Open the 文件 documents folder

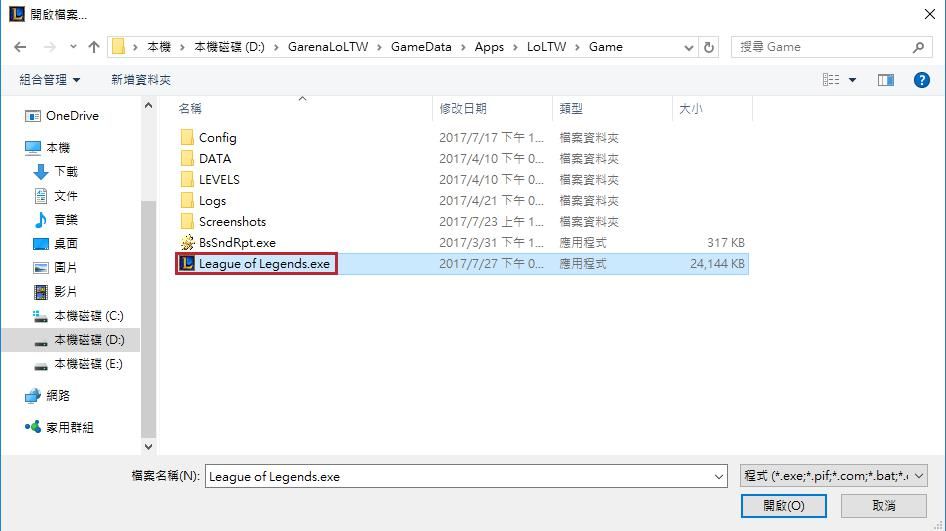pyautogui.click(x=56, y=196)
